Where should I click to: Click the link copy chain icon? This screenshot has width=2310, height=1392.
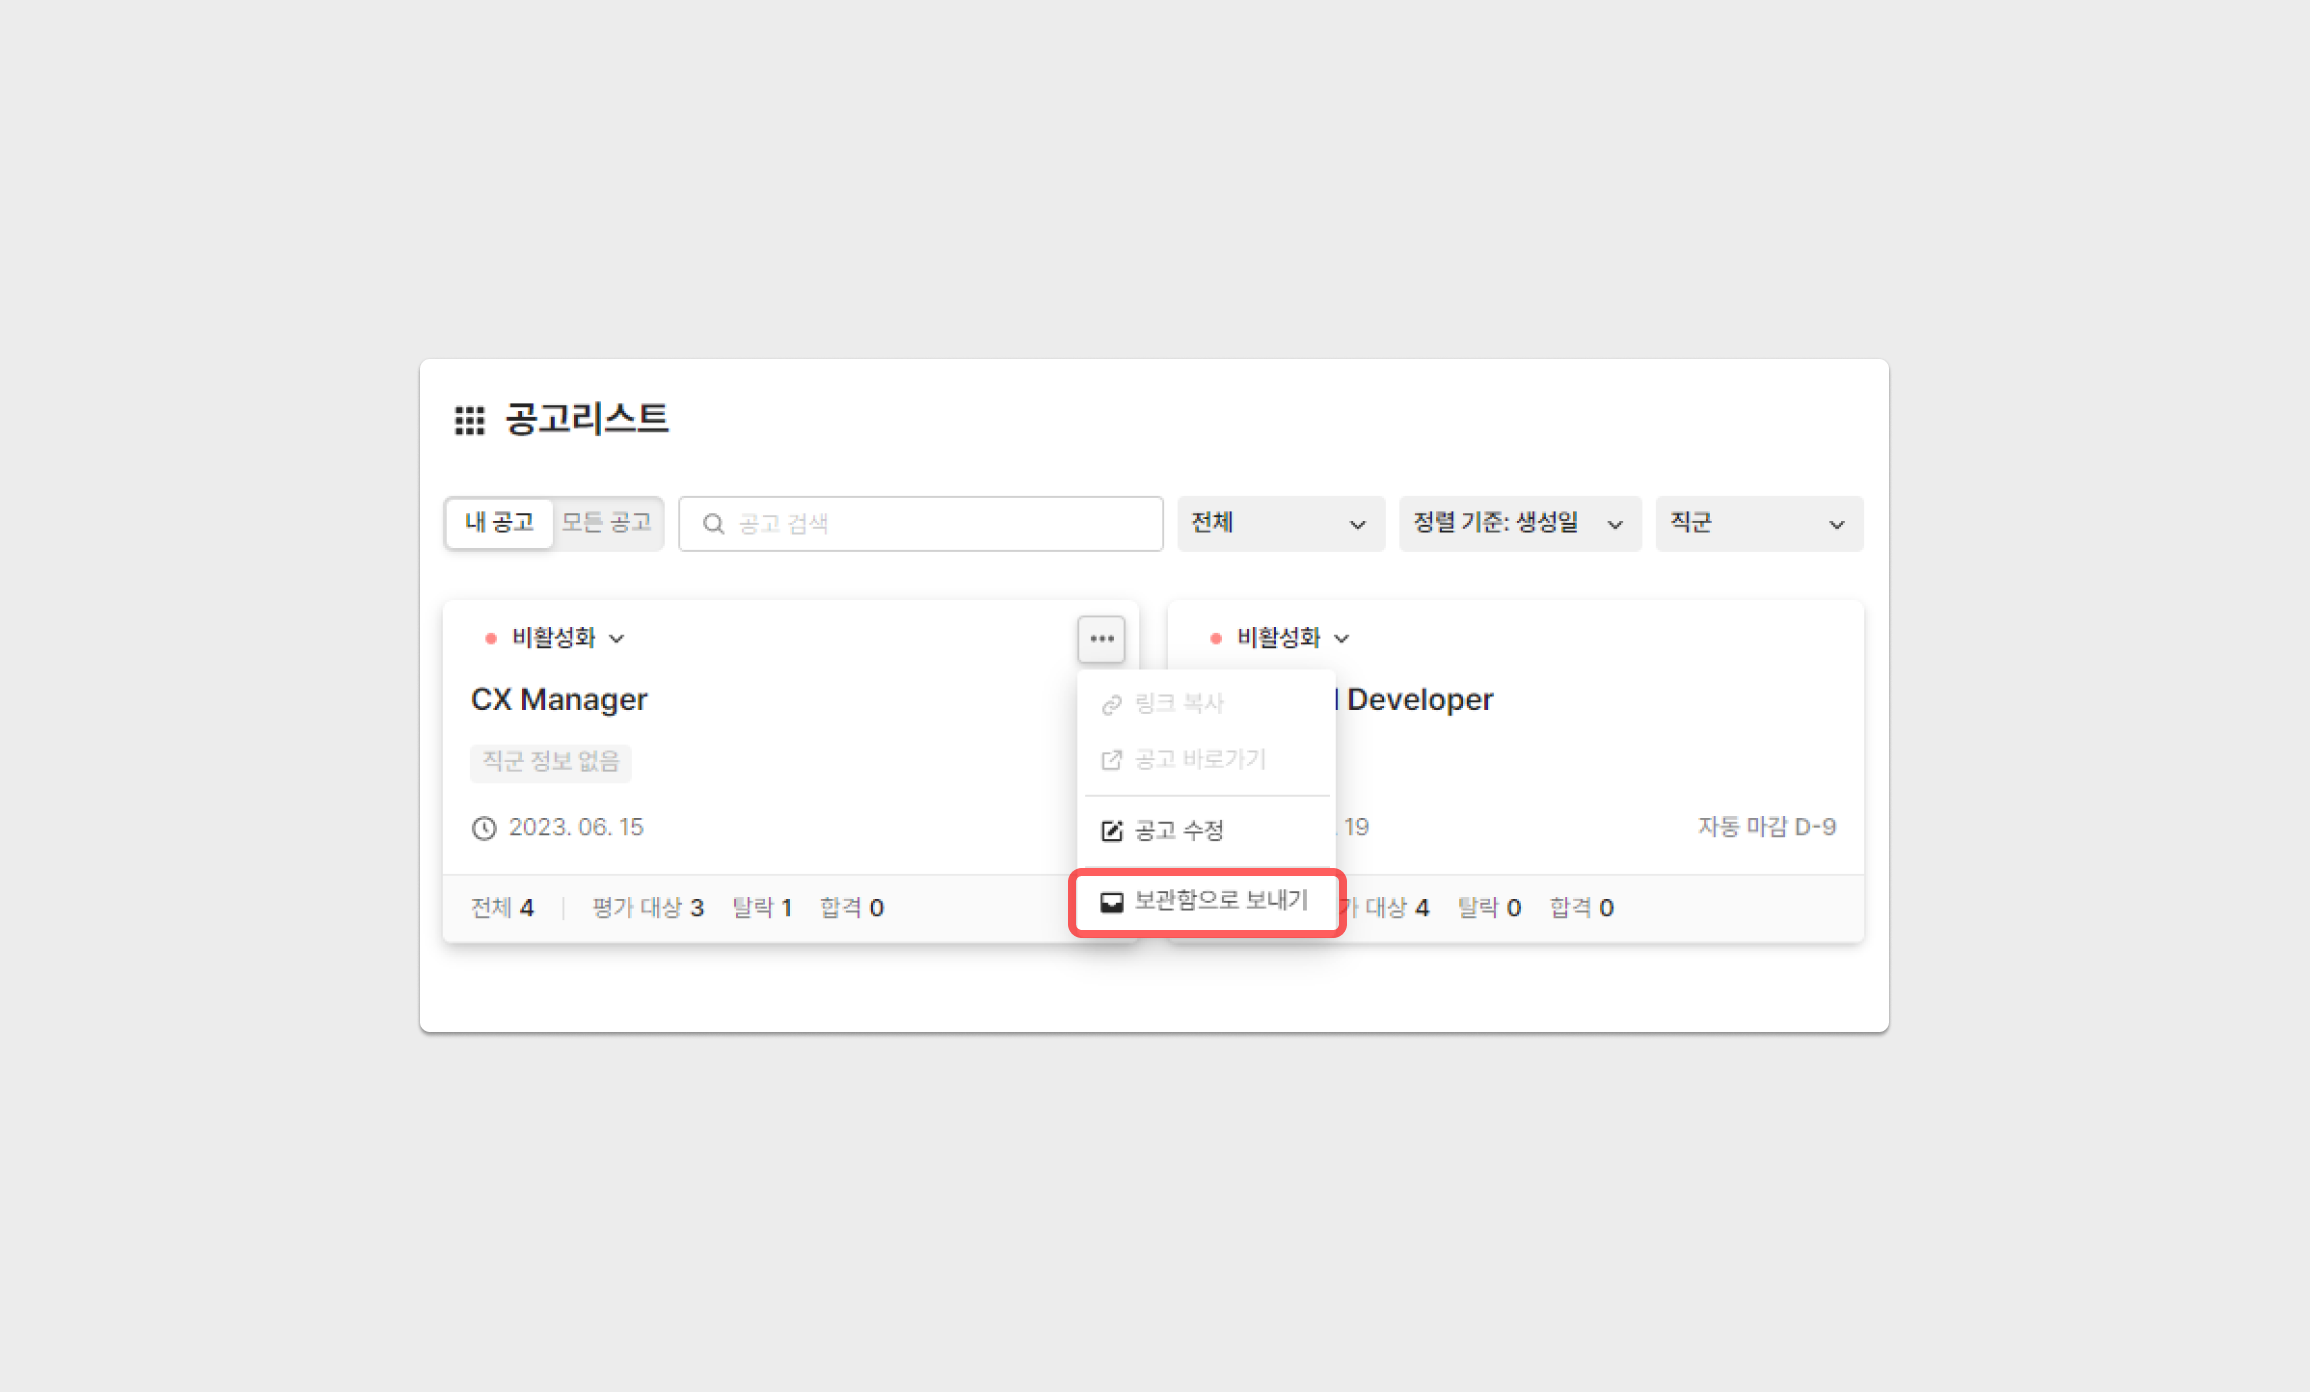[x=1111, y=705]
